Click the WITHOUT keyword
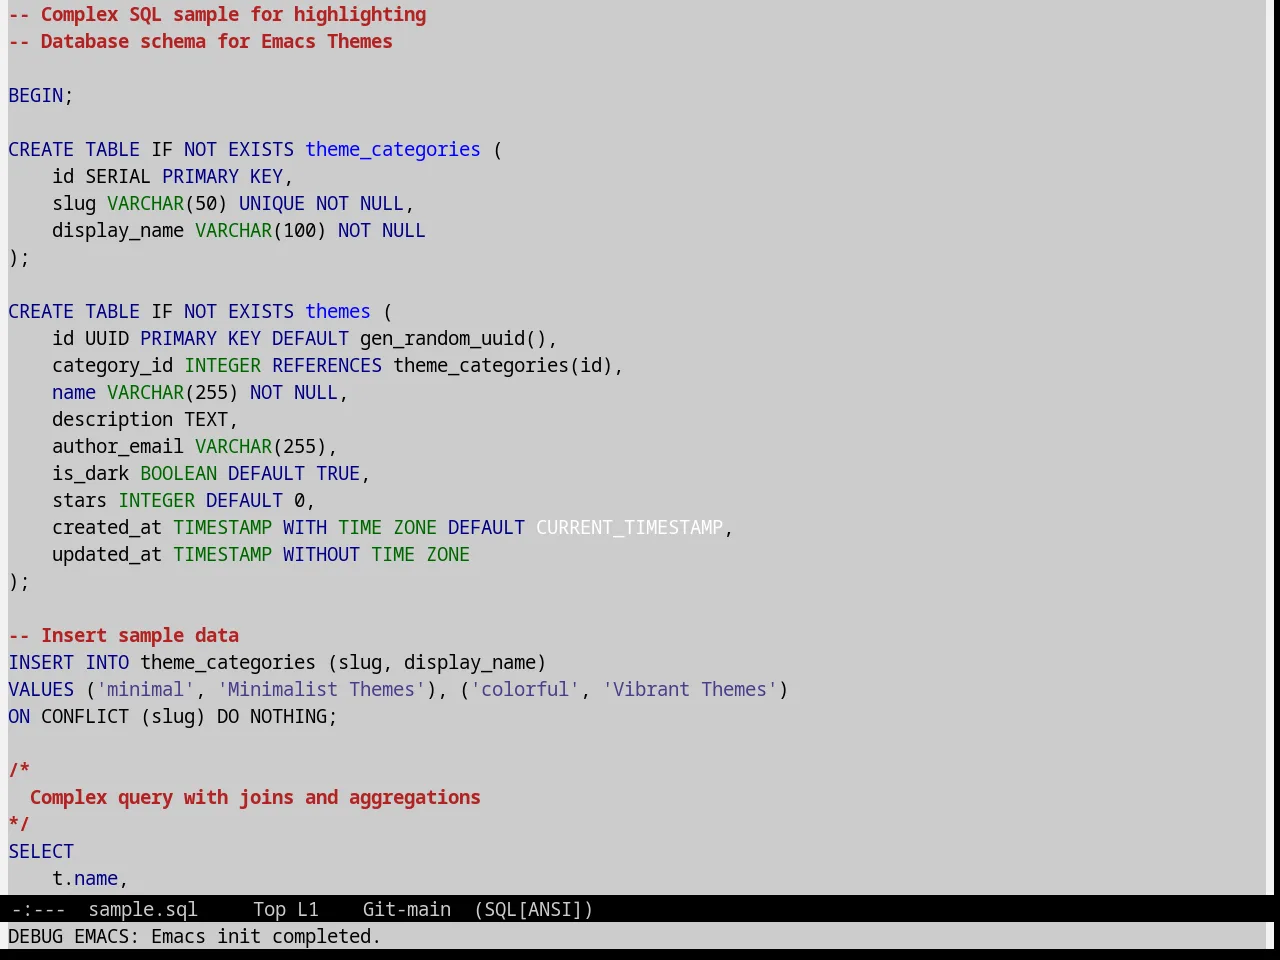This screenshot has height=960, width=1280. click(321, 555)
